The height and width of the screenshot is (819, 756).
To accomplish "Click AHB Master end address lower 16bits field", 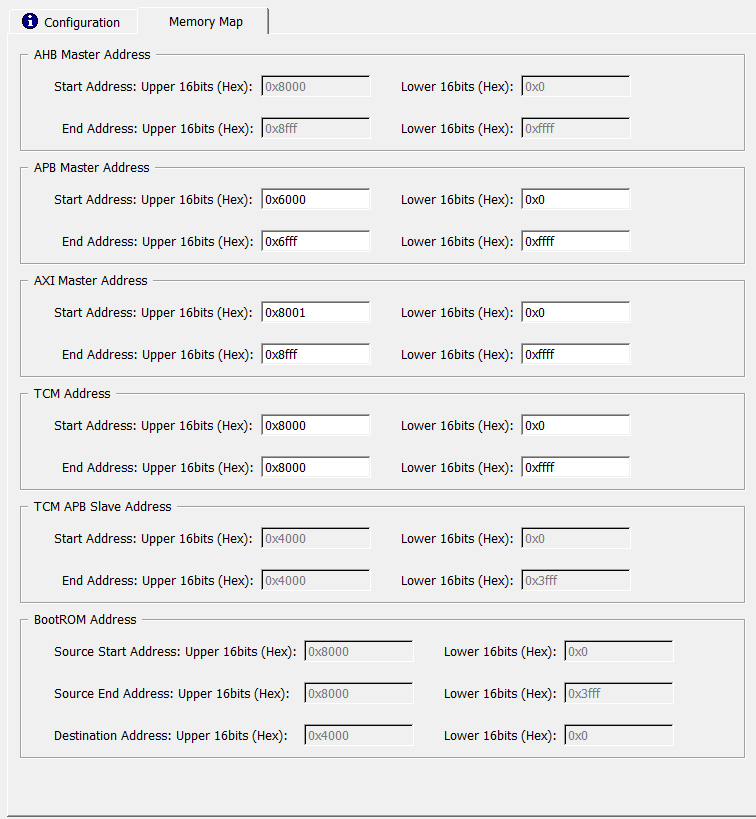I will [x=575, y=128].
